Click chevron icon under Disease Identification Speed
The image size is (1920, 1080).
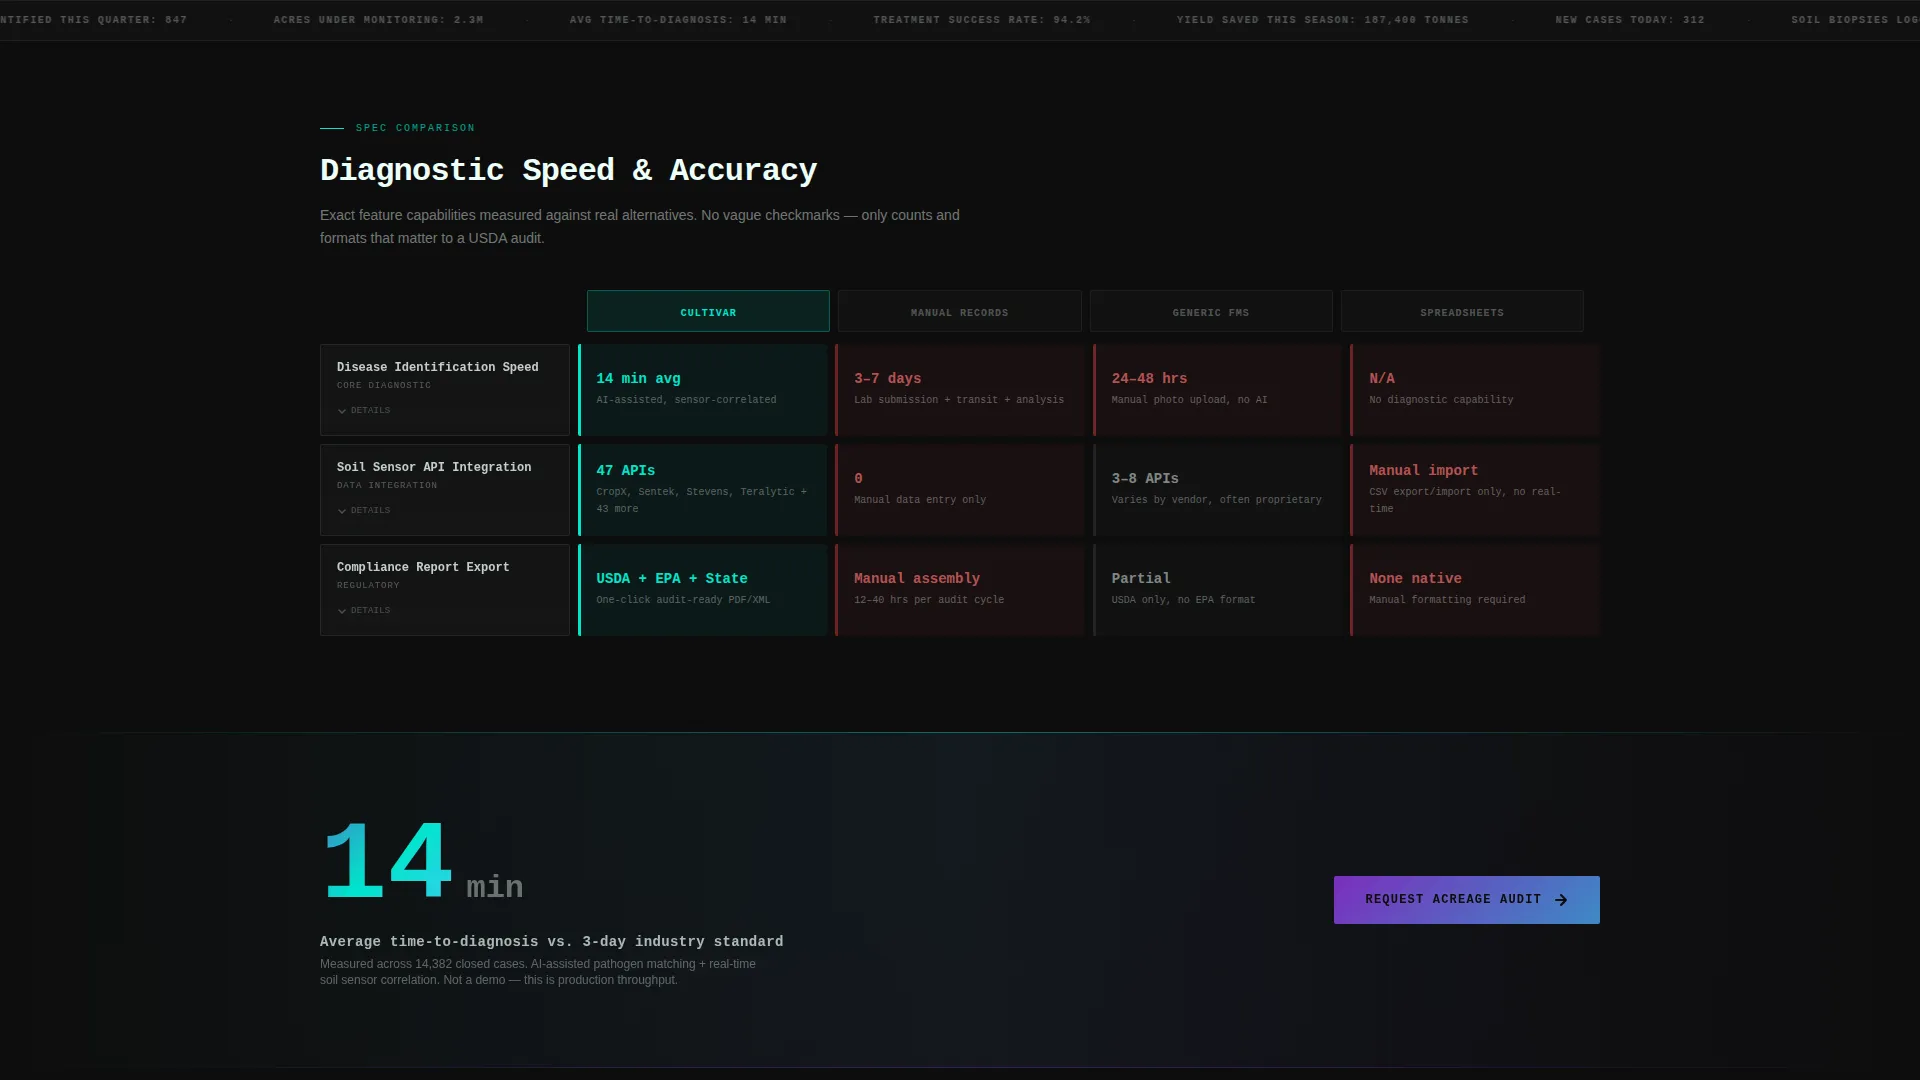pos(342,411)
